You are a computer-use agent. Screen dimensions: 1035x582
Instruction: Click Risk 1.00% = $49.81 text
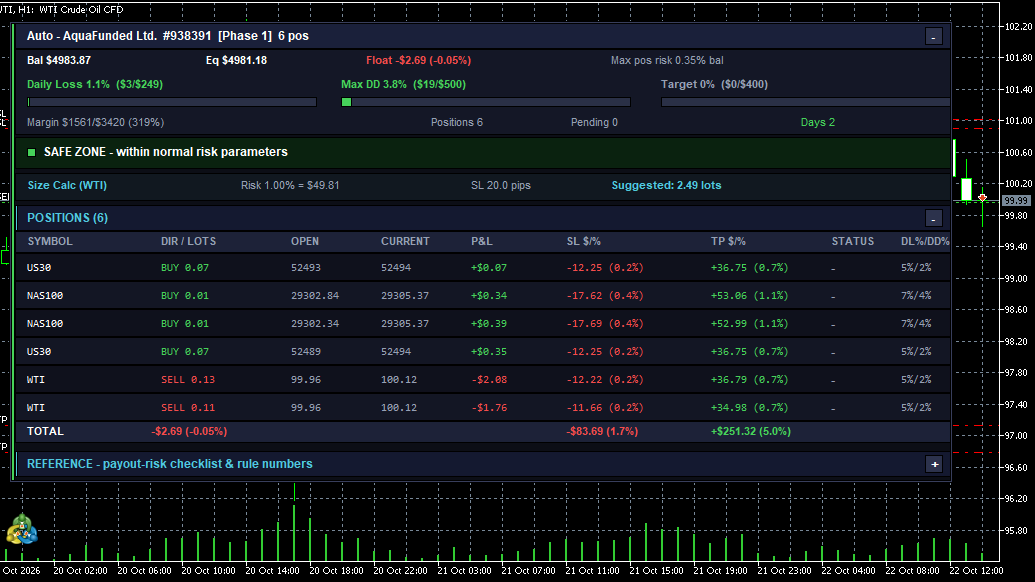[x=290, y=185]
